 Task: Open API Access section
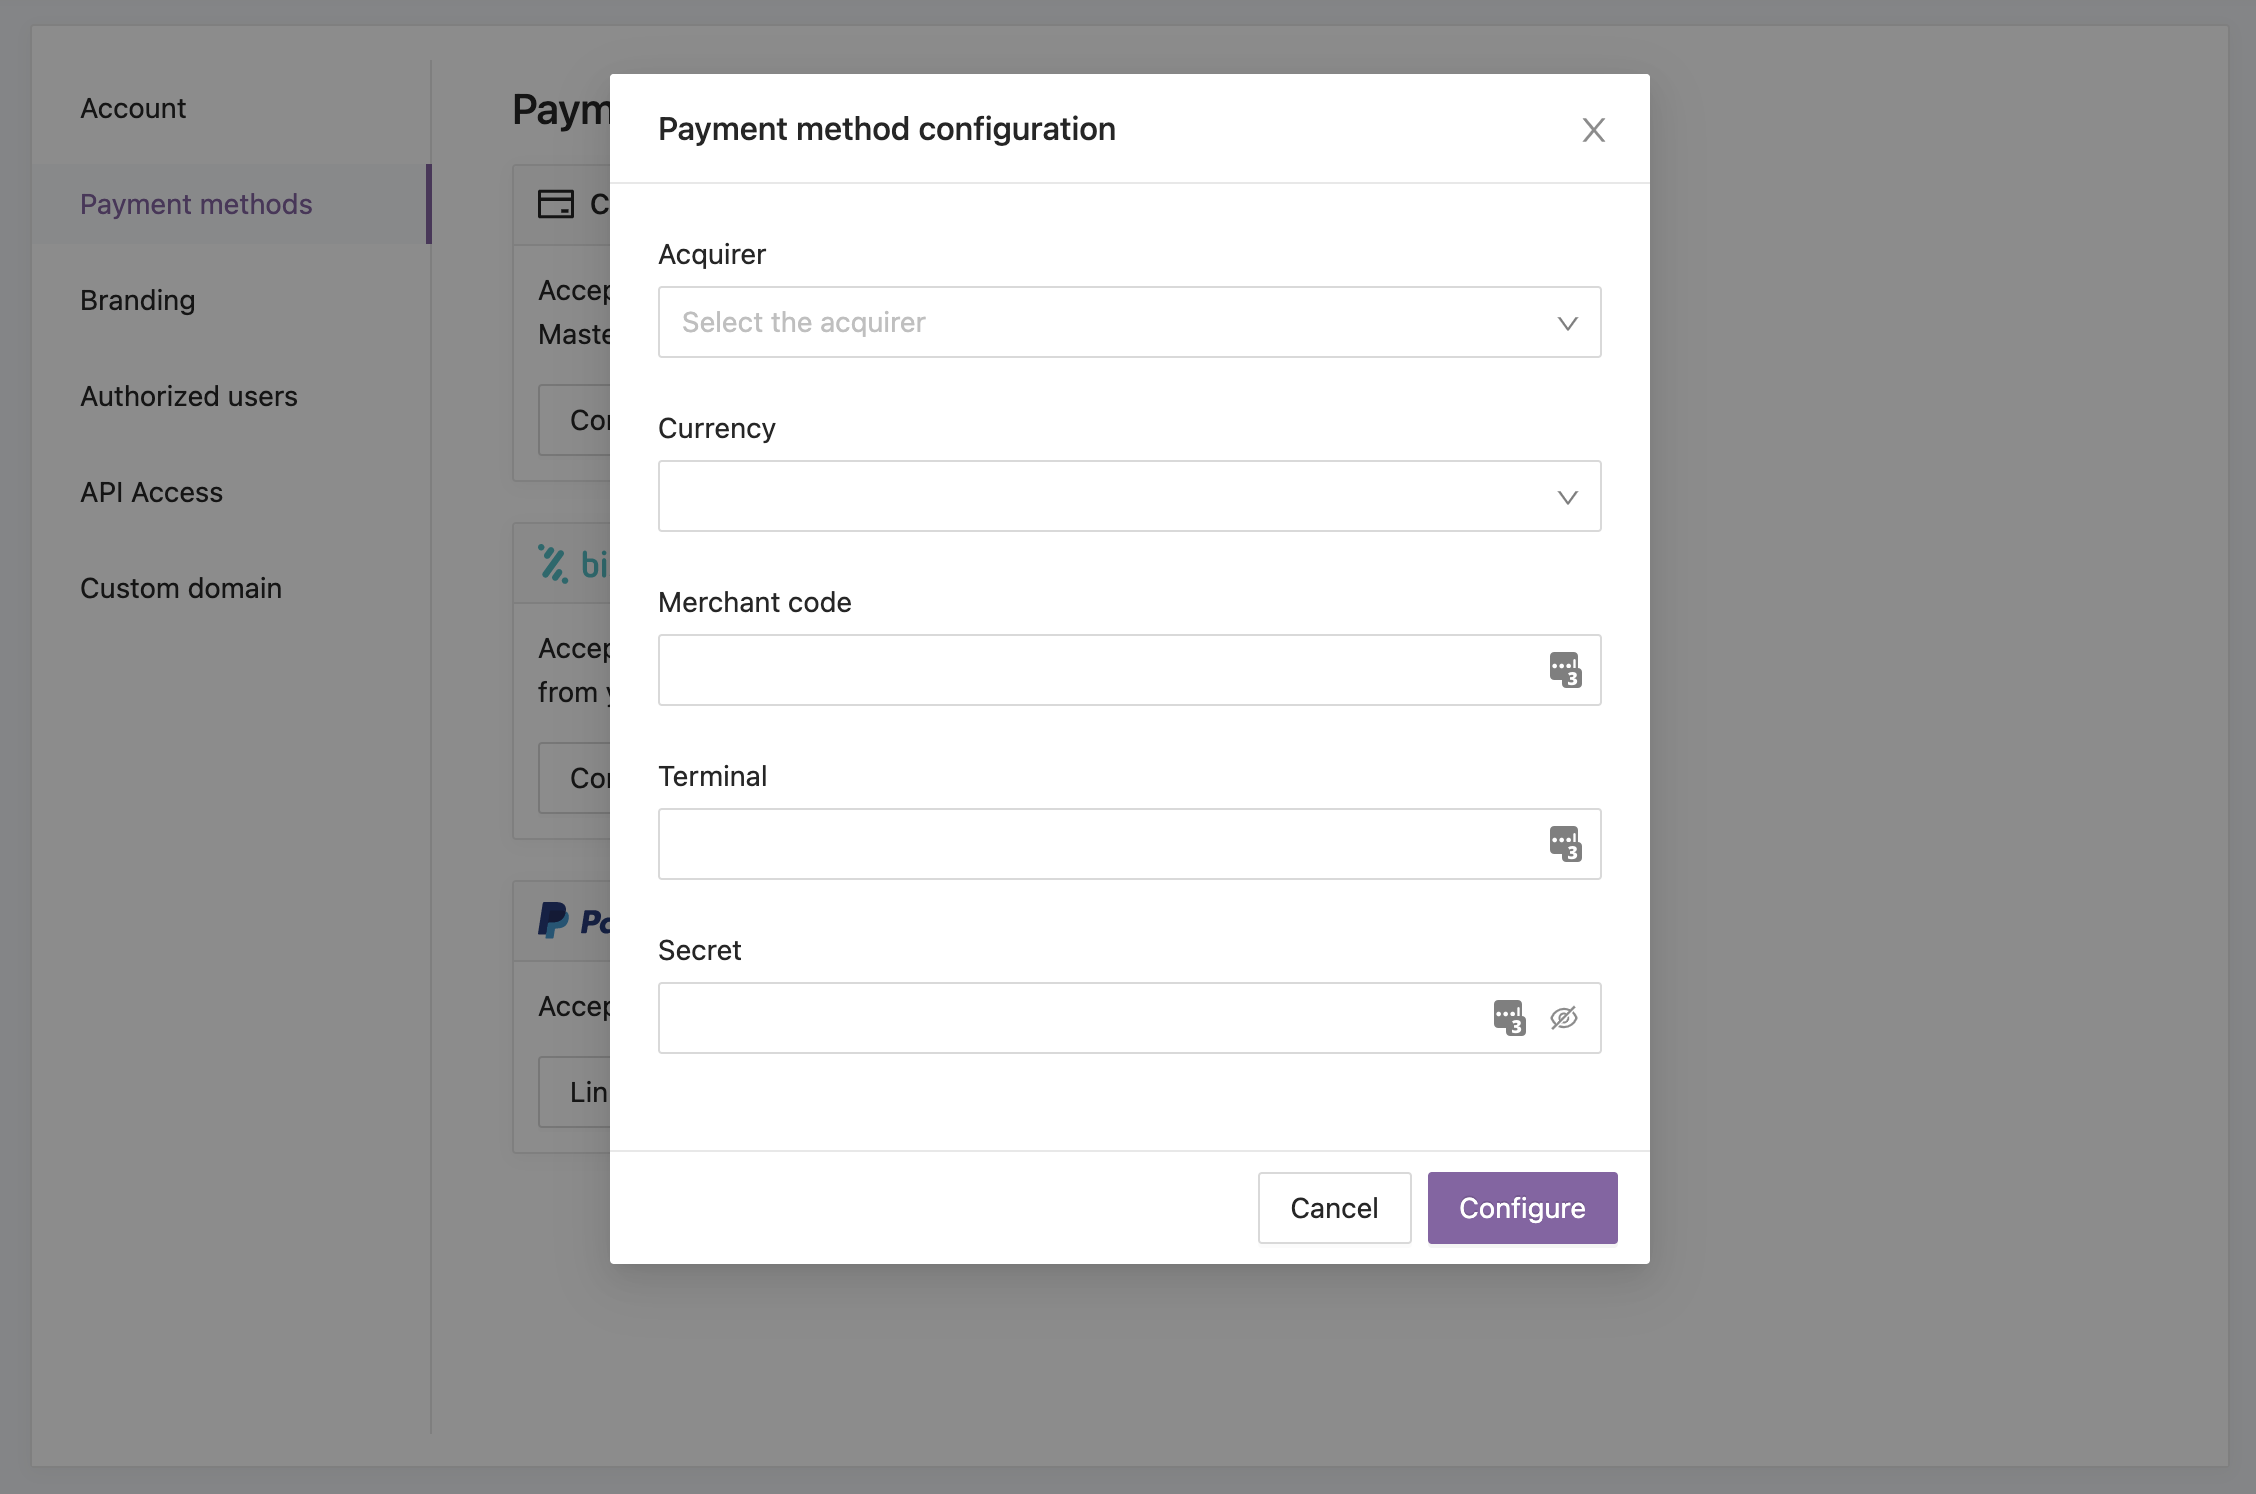pos(152,492)
